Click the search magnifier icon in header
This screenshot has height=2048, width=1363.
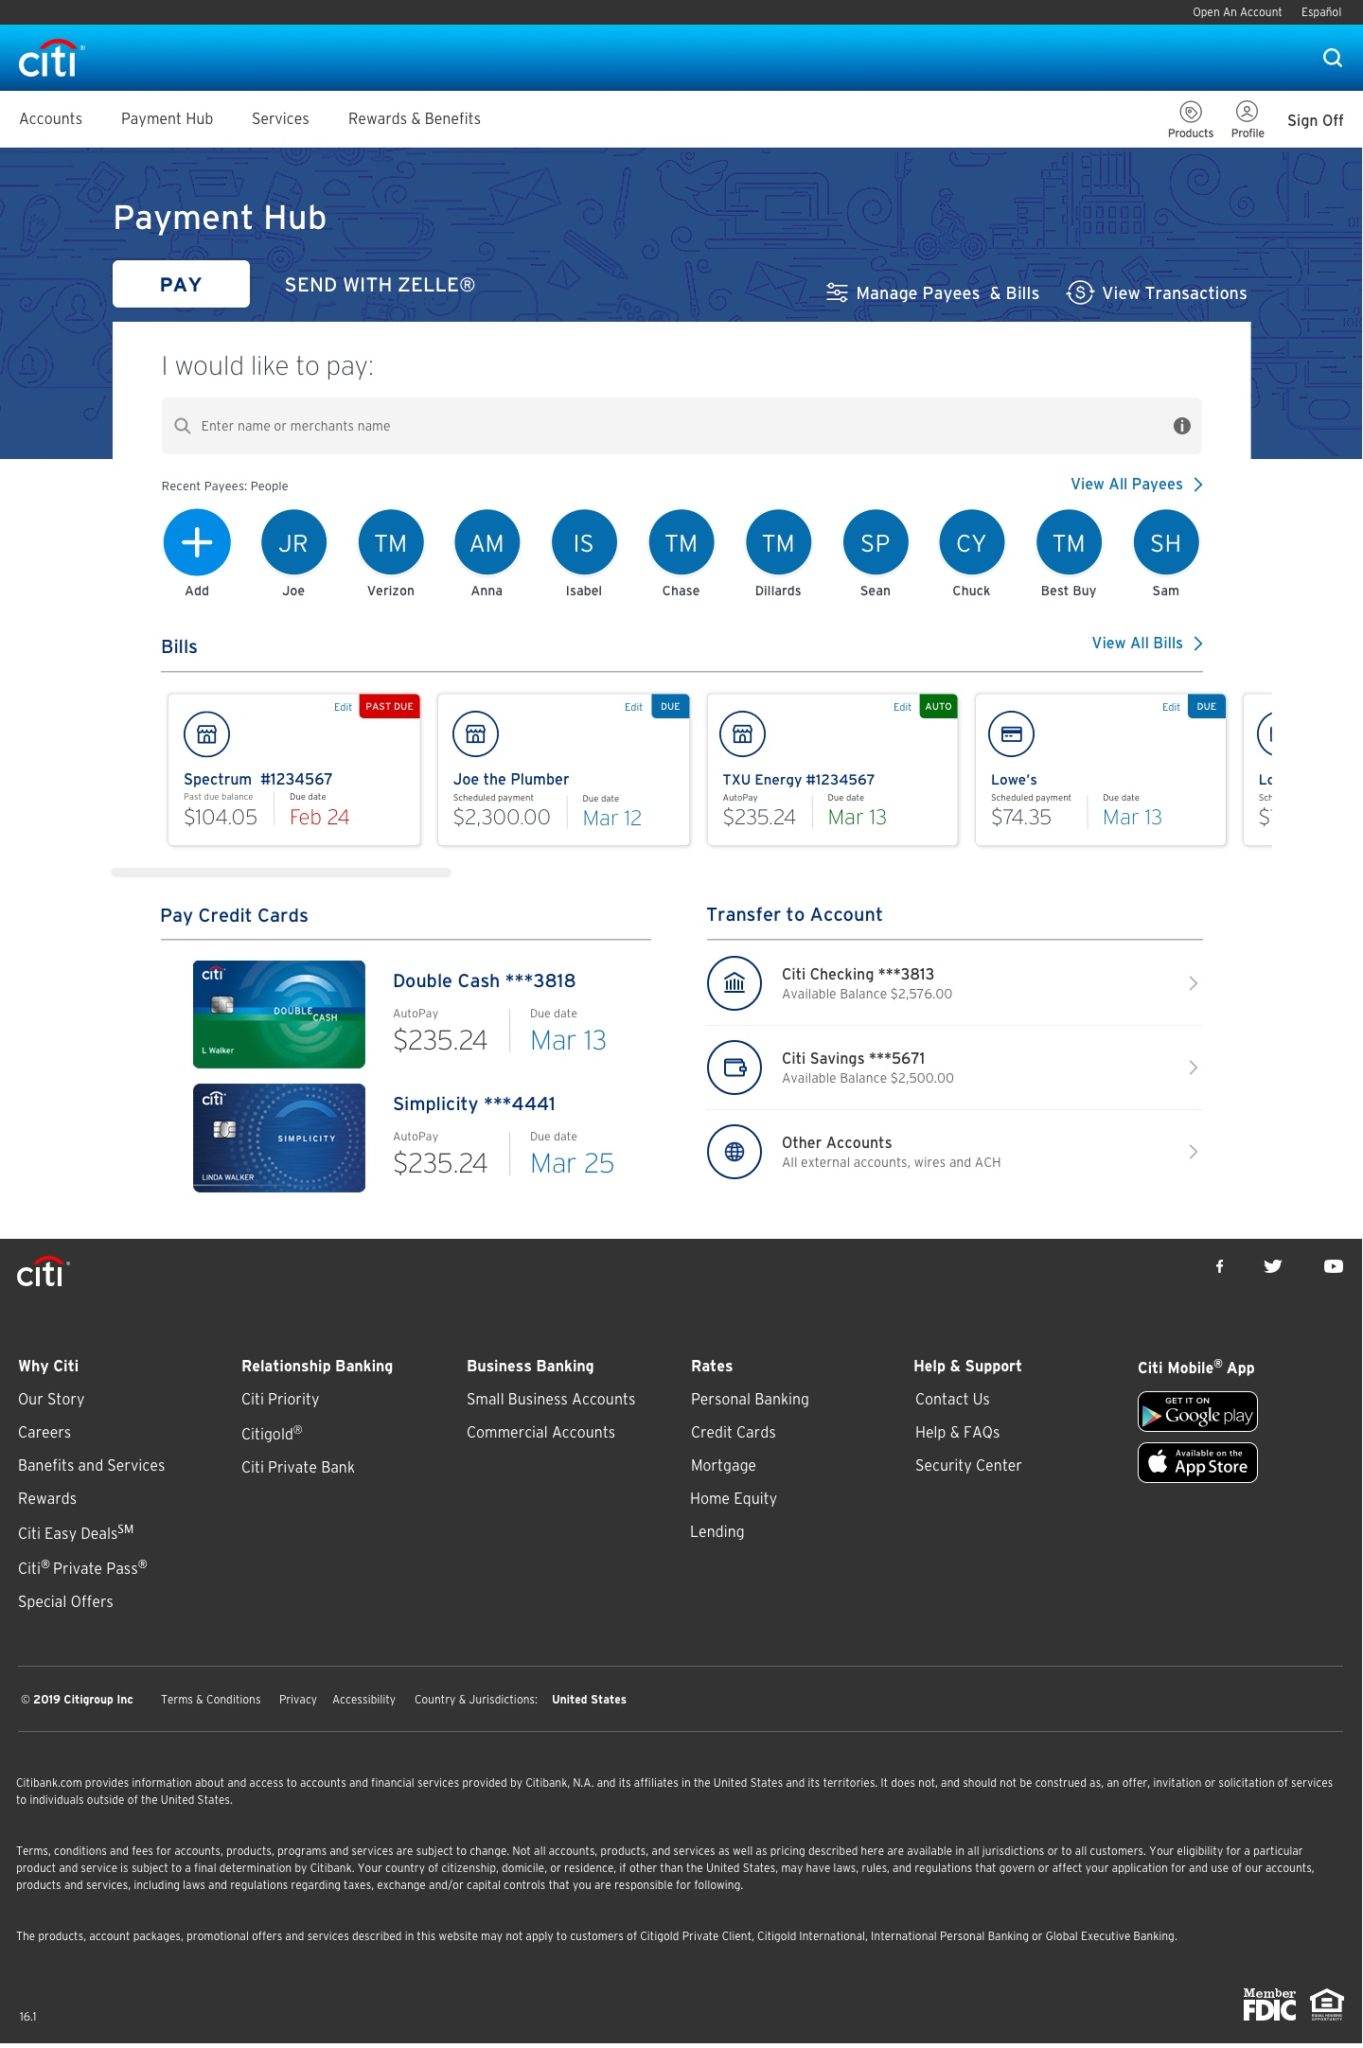click(x=1332, y=57)
